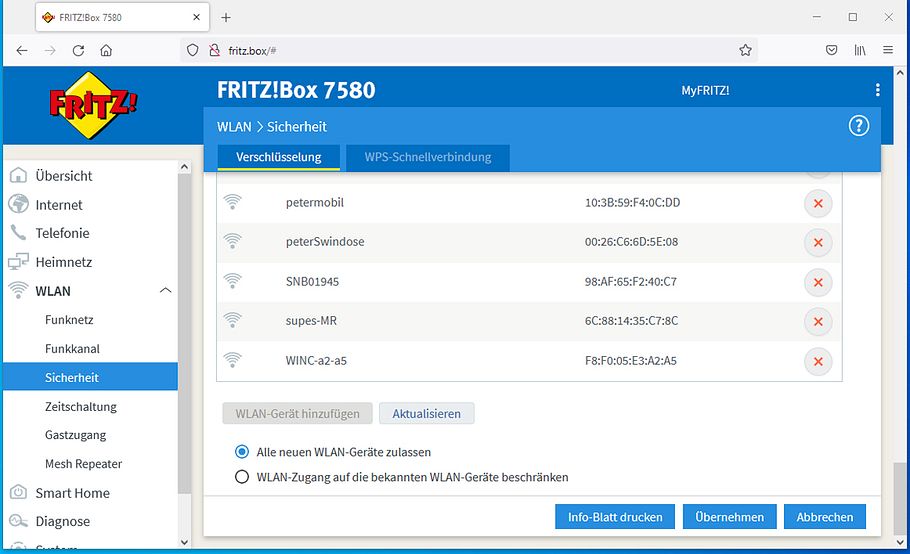Viewport: 910px width, 554px height.
Task: Open Funkkanal in the WLAN submenu
Action: (x=72, y=349)
